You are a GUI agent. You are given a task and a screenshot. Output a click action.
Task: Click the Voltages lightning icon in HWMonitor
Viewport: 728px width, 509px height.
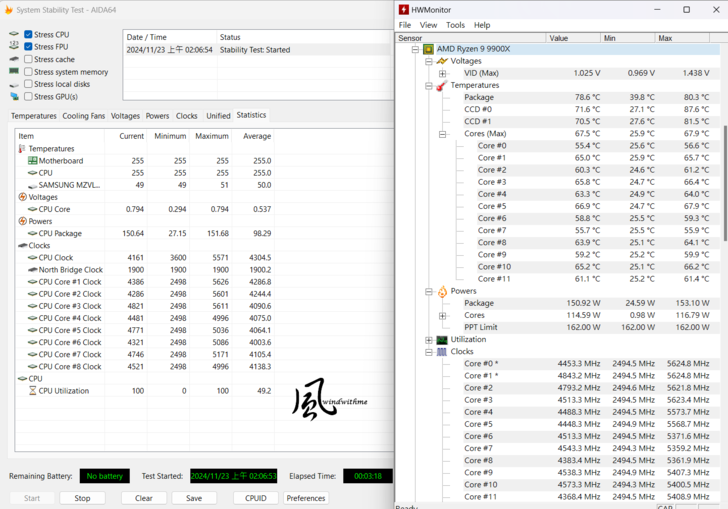pyautogui.click(x=441, y=61)
